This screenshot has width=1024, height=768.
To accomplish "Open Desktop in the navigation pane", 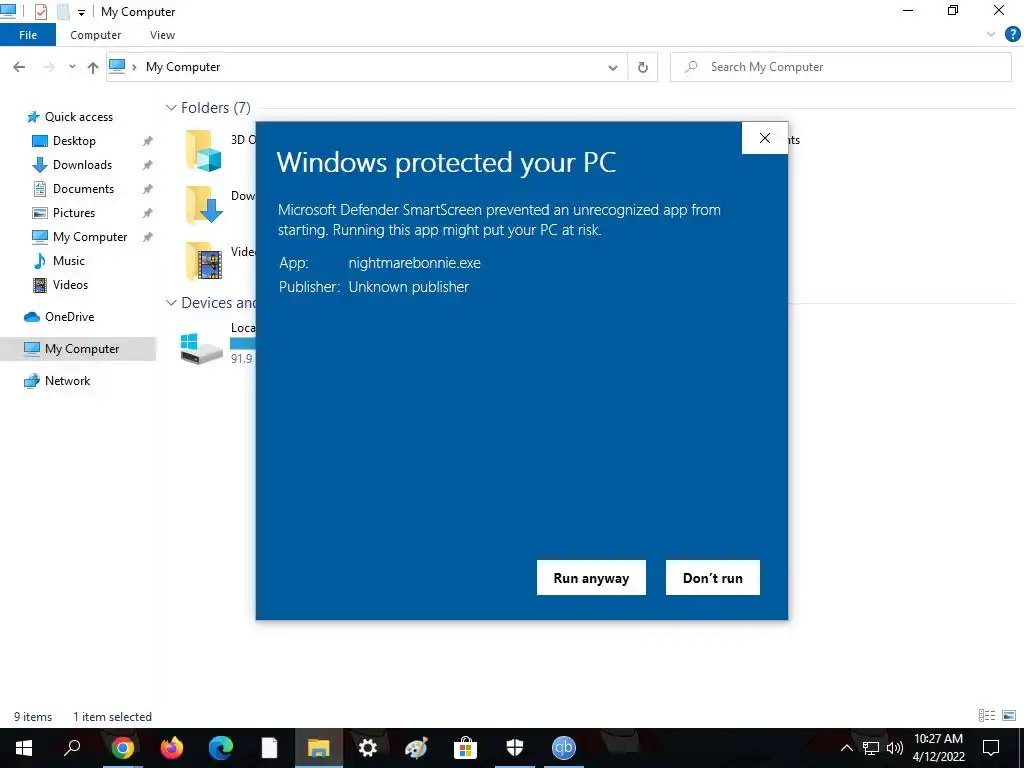I will 74,140.
